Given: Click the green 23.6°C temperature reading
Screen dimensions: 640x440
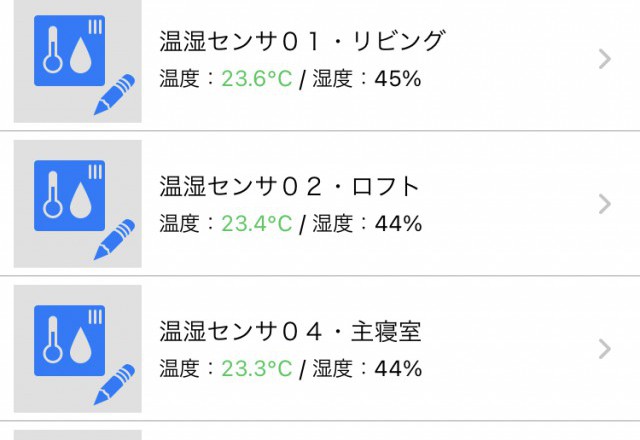Looking at the screenshot, I should [256, 79].
